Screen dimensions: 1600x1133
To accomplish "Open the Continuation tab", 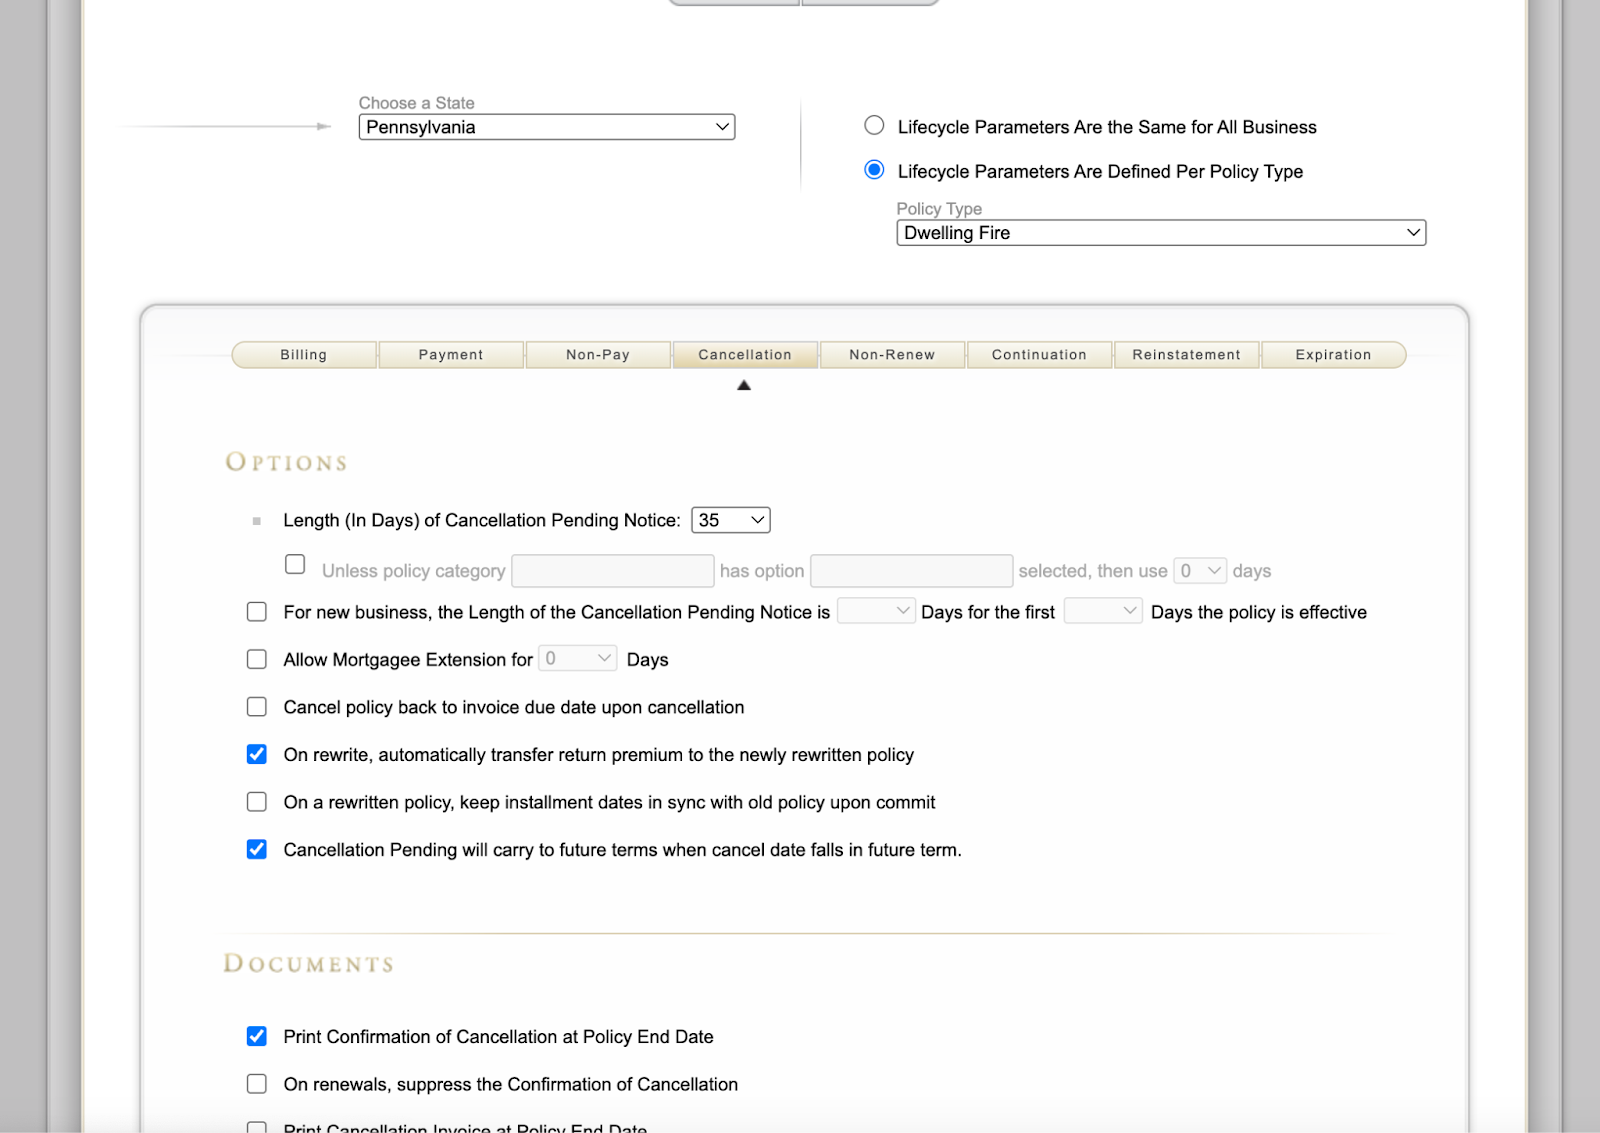I will tap(1039, 355).
